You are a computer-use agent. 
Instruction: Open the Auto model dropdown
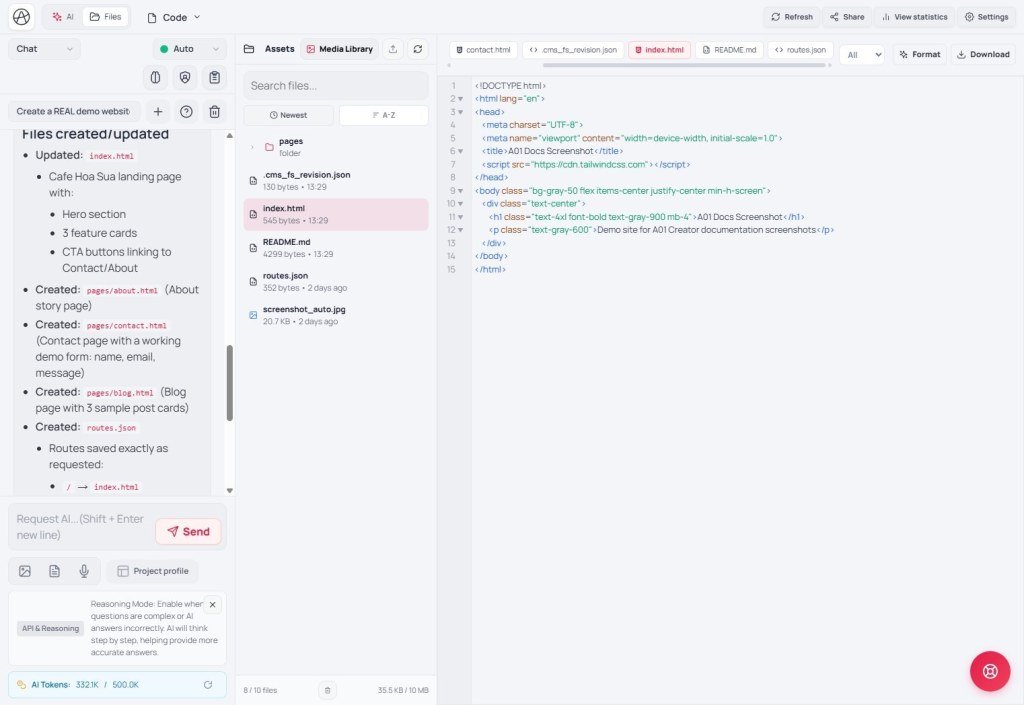click(189, 49)
